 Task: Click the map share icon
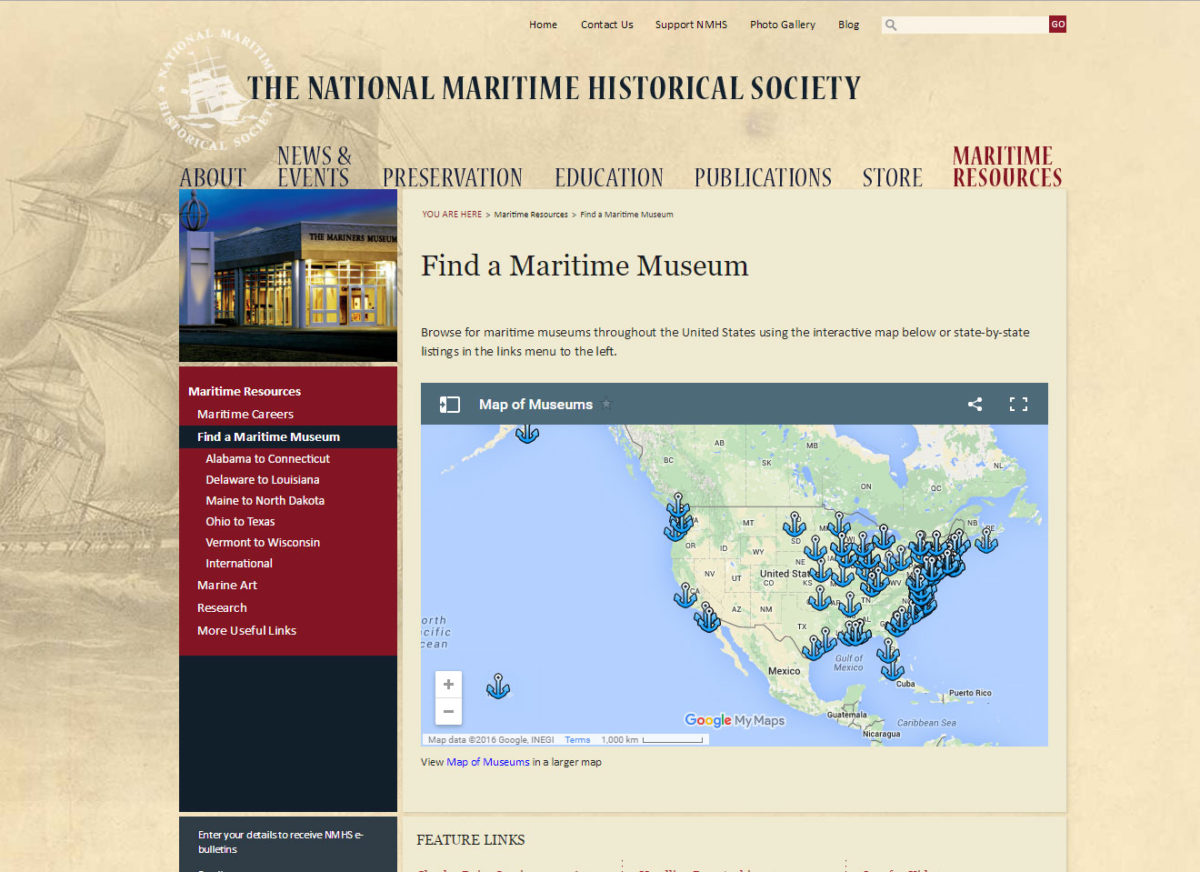coord(974,404)
